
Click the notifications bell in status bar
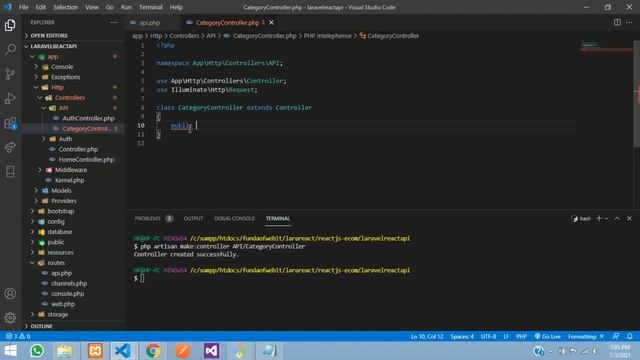coord(630,336)
